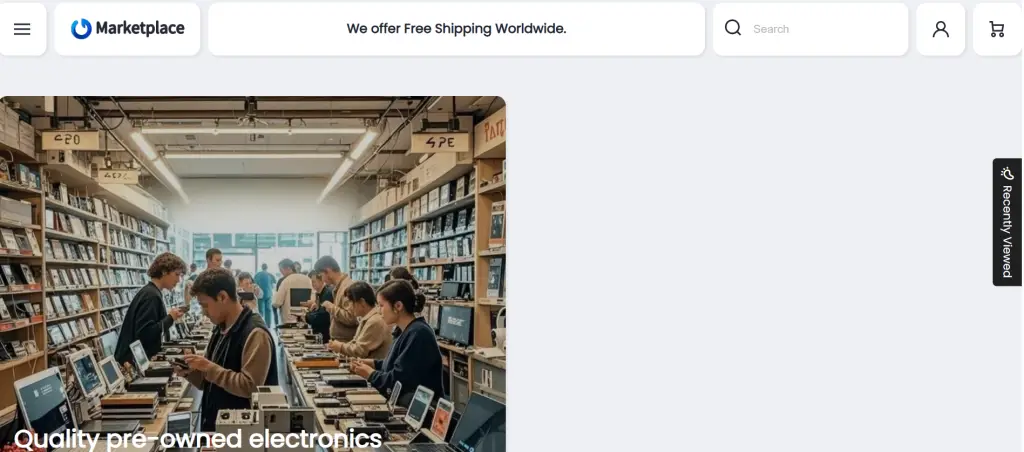Click the monitor on the right shelf
The height and width of the screenshot is (452, 1024).
point(455,325)
